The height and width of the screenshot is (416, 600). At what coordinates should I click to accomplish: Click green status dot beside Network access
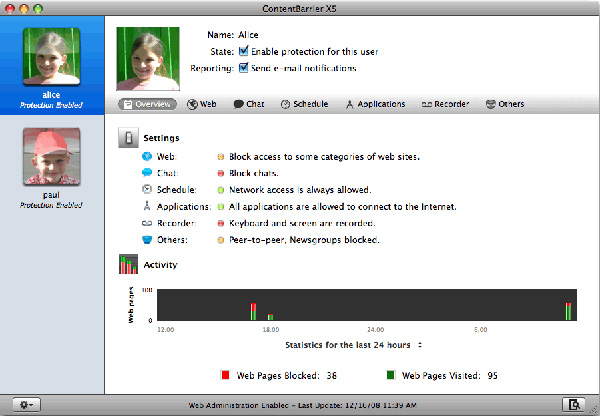pos(220,190)
